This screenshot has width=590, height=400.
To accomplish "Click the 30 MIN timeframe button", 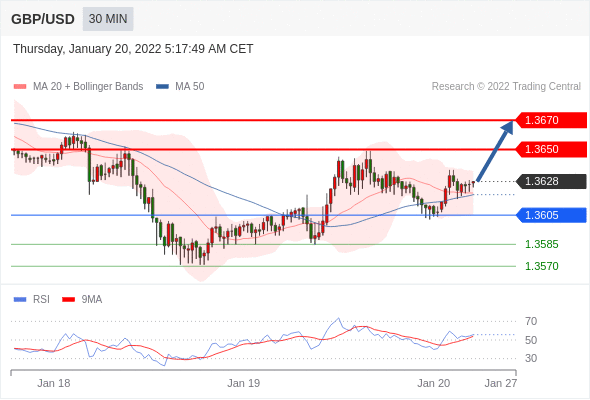I will 108,19.
